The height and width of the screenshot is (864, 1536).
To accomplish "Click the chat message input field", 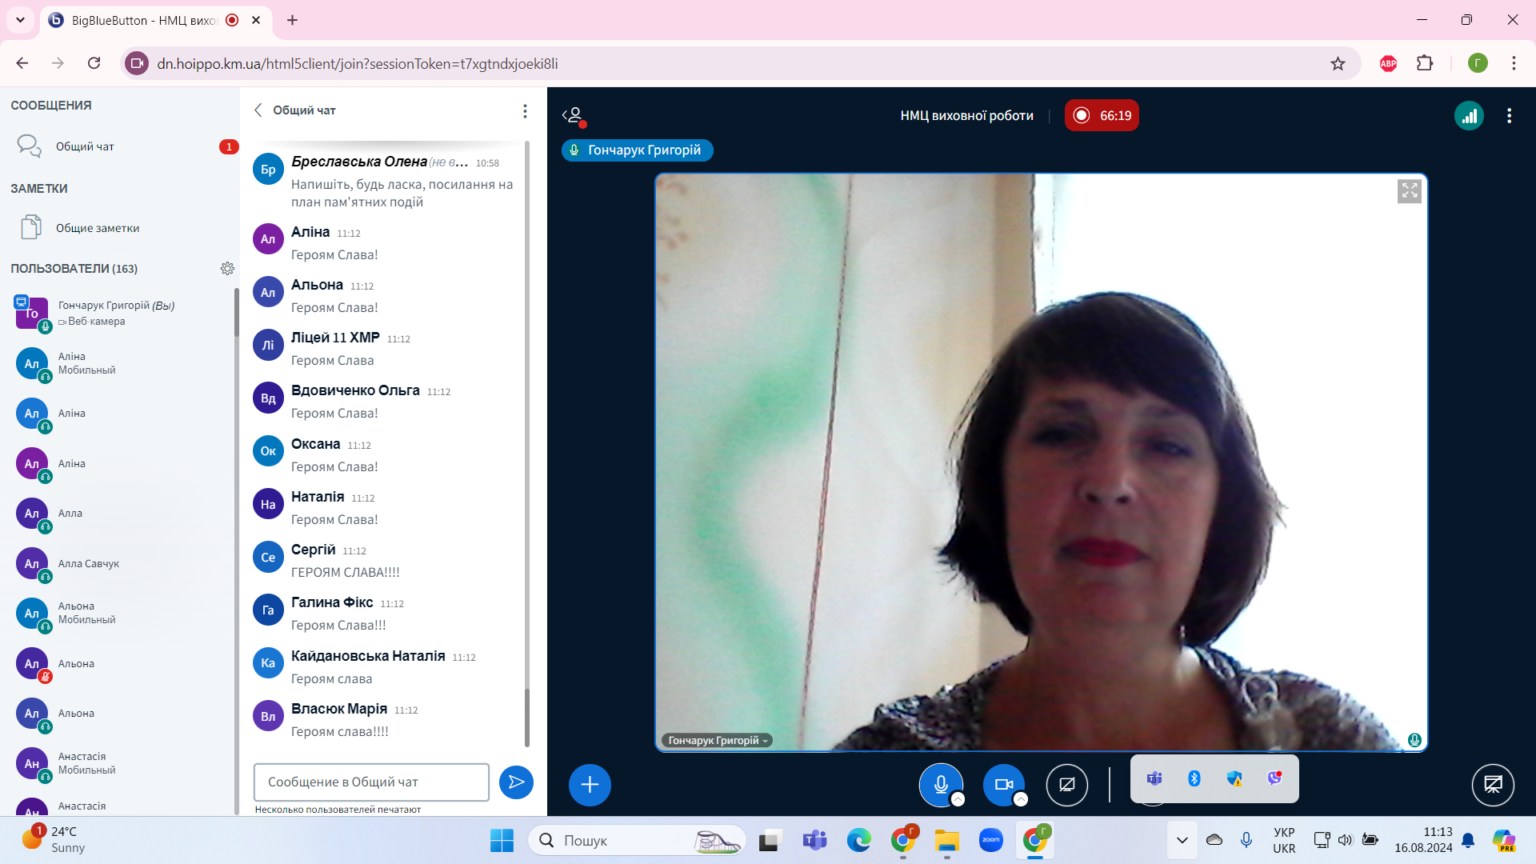I will point(371,782).
